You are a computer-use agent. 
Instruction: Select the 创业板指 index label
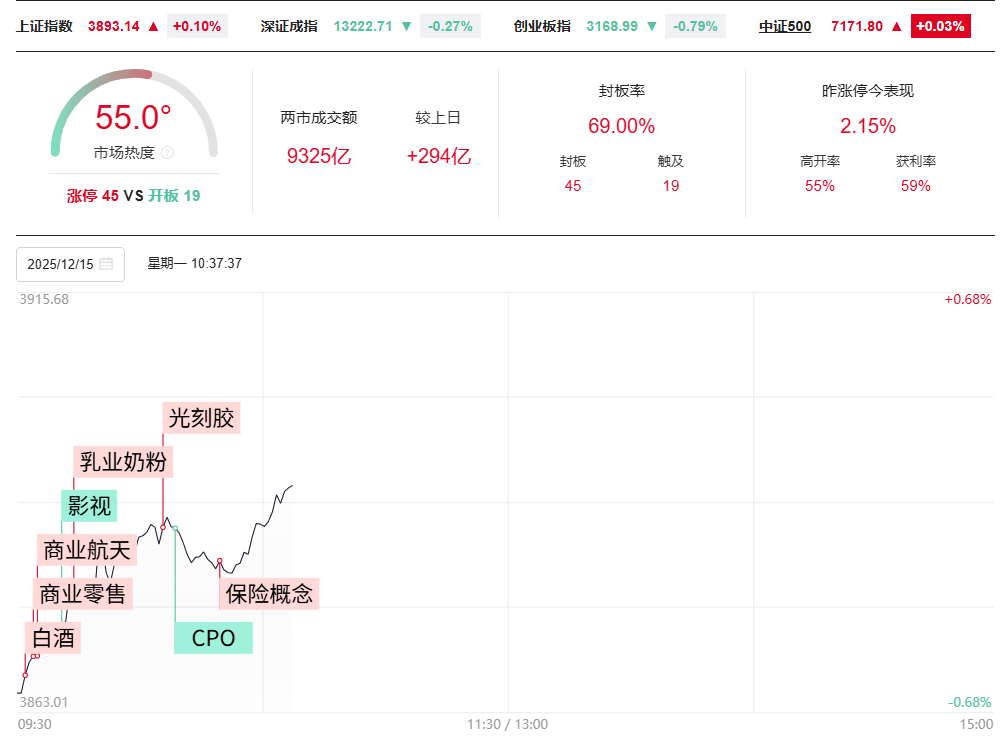[542, 26]
